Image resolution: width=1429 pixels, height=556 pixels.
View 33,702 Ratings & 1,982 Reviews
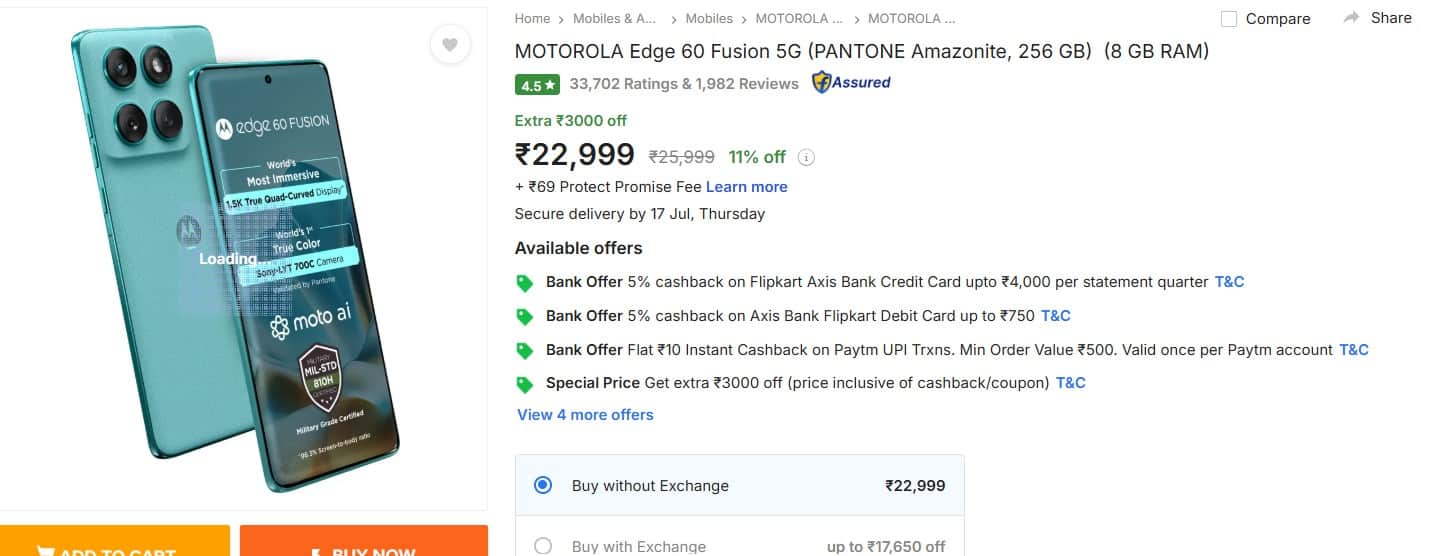(684, 84)
